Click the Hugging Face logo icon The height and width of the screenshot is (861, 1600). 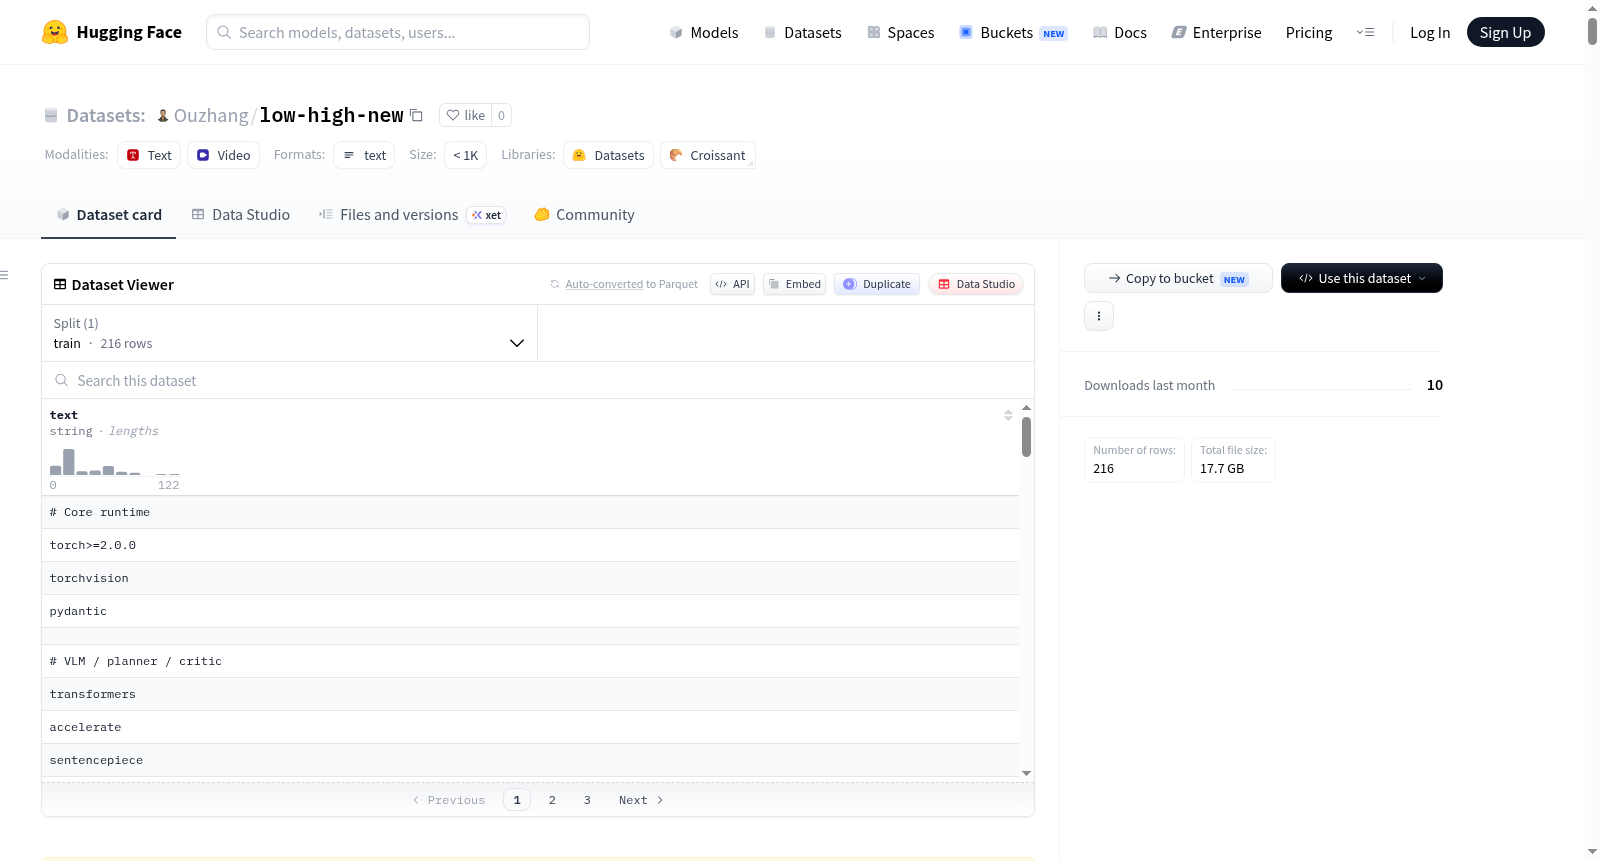coord(55,32)
